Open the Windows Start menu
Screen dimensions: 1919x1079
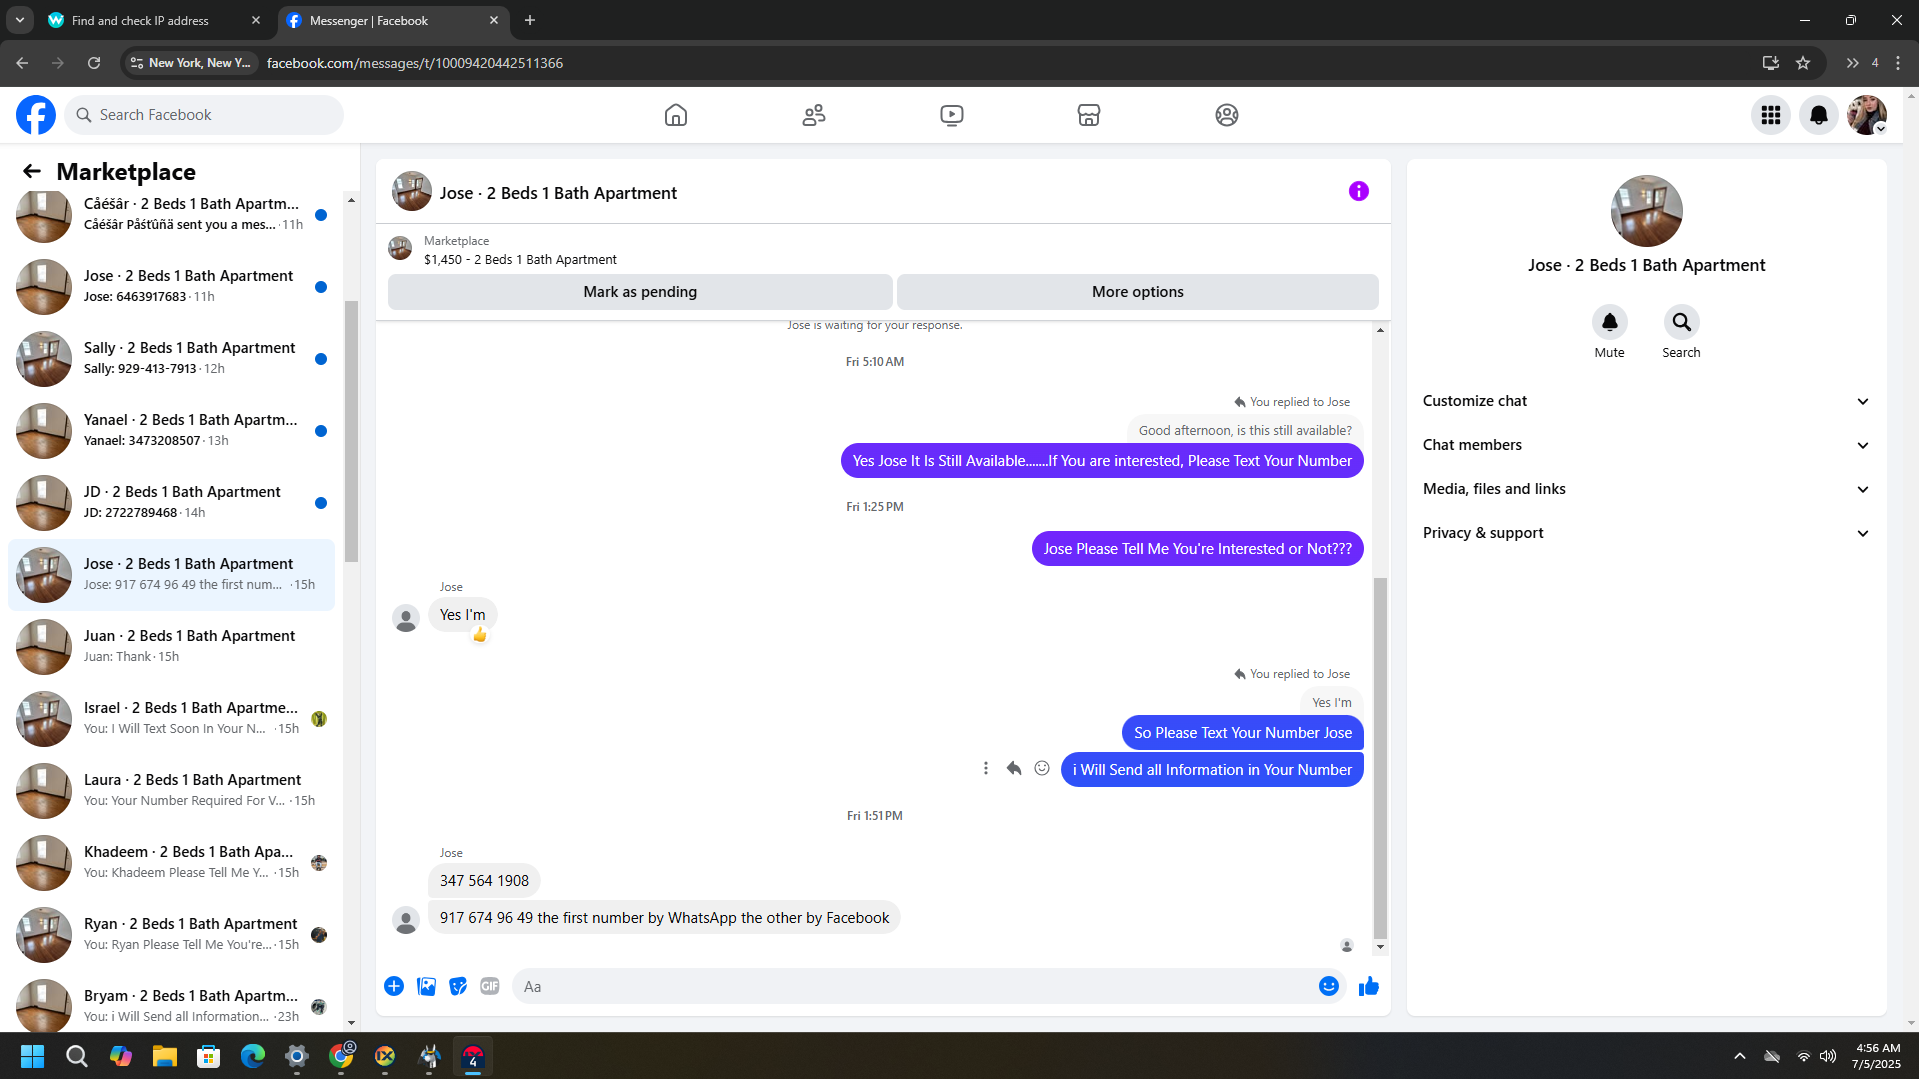coord(32,1056)
